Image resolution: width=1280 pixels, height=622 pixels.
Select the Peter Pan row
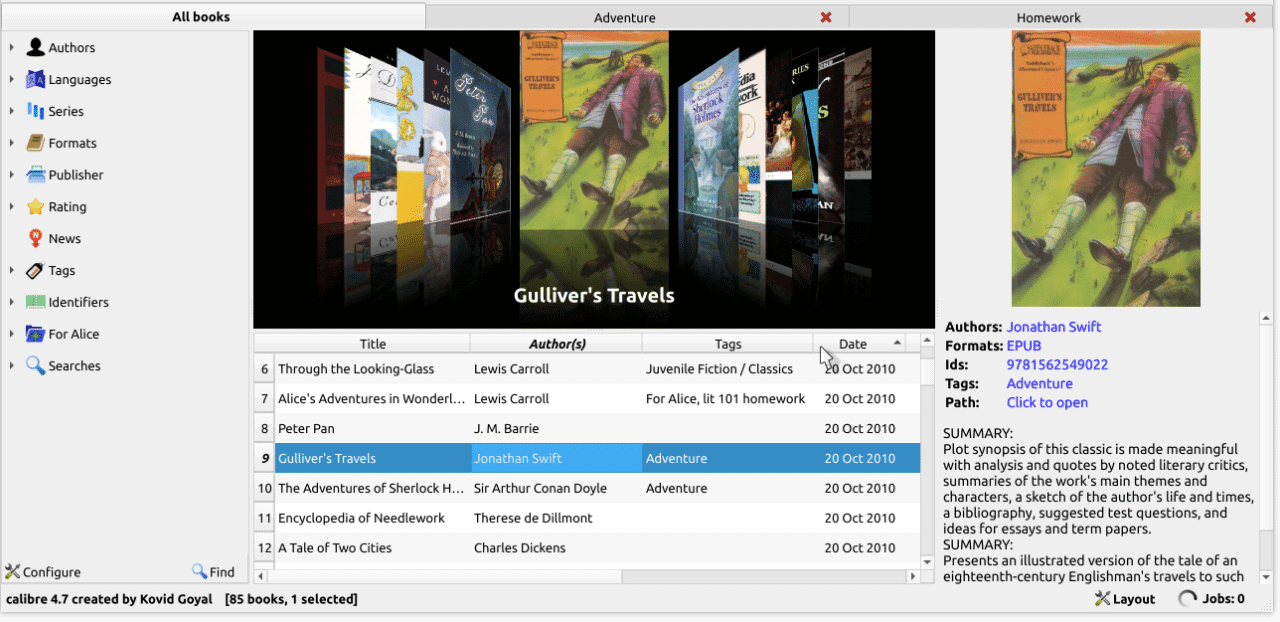tap(587, 429)
